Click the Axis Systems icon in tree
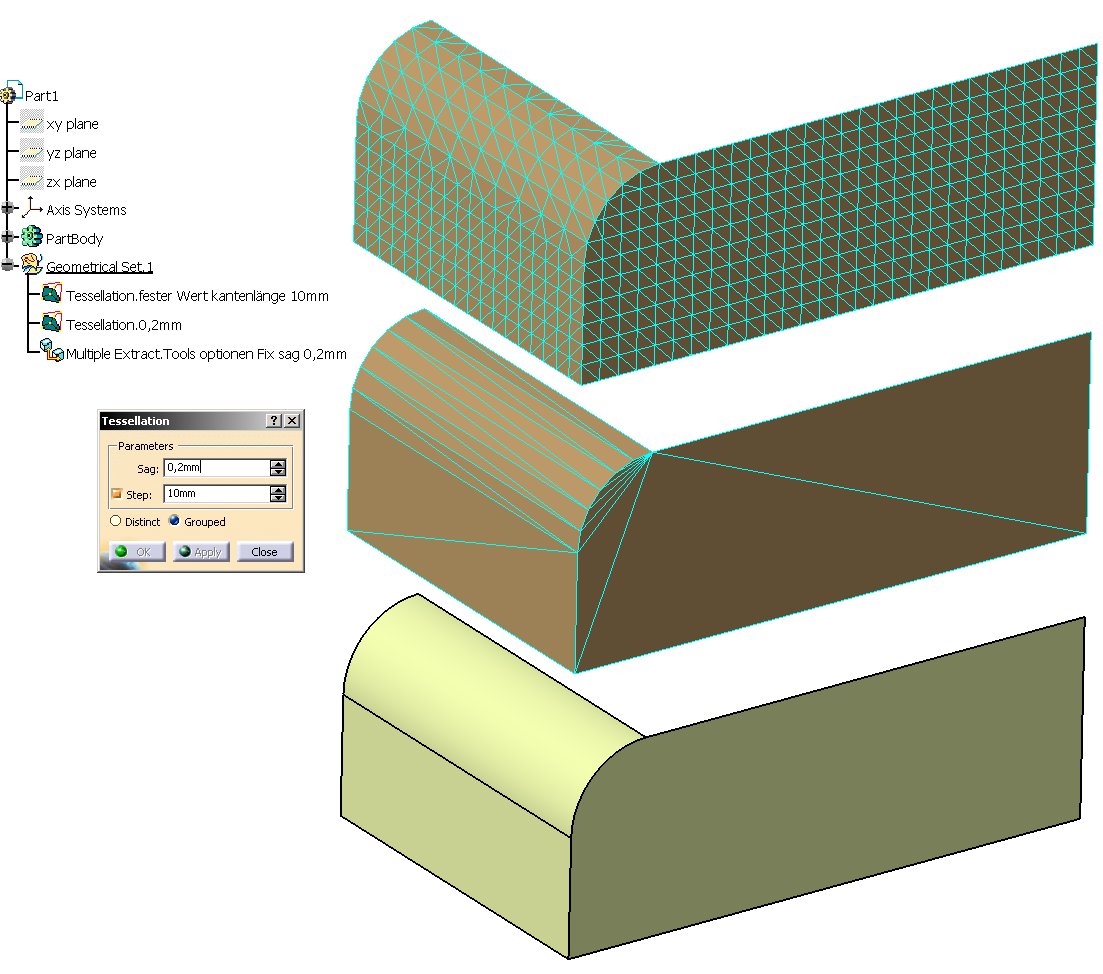Image resolution: width=1103 pixels, height=974 pixels. point(32,208)
